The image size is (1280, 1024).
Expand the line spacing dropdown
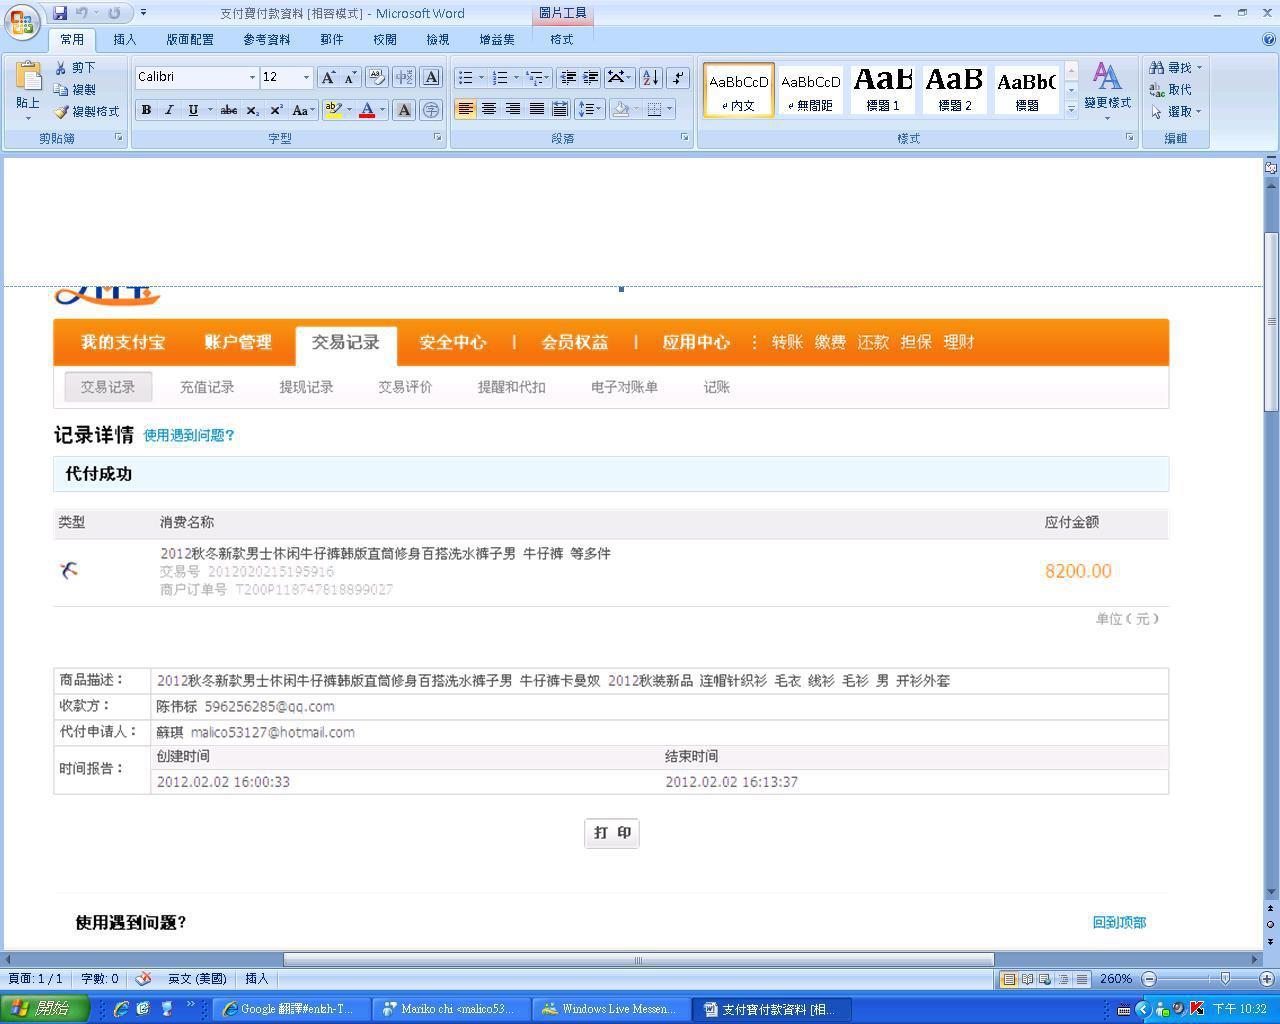[x=598, y=109]
